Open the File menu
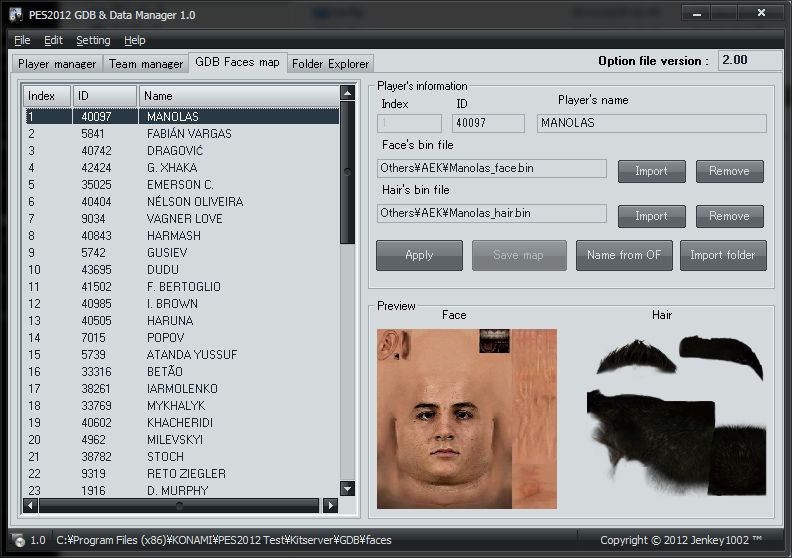This screenshot has width=792, height=558. (x=22, y=40)
